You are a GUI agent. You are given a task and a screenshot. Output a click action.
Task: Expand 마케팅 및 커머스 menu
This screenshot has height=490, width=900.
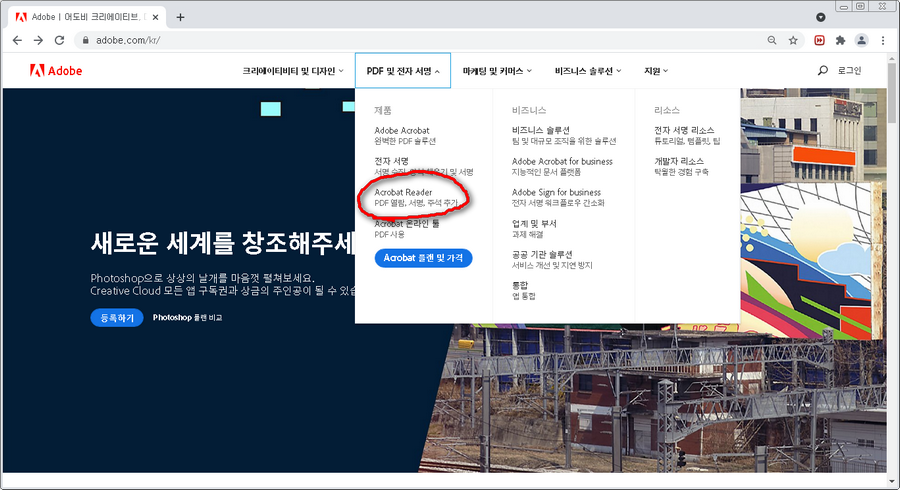(497, 71)
